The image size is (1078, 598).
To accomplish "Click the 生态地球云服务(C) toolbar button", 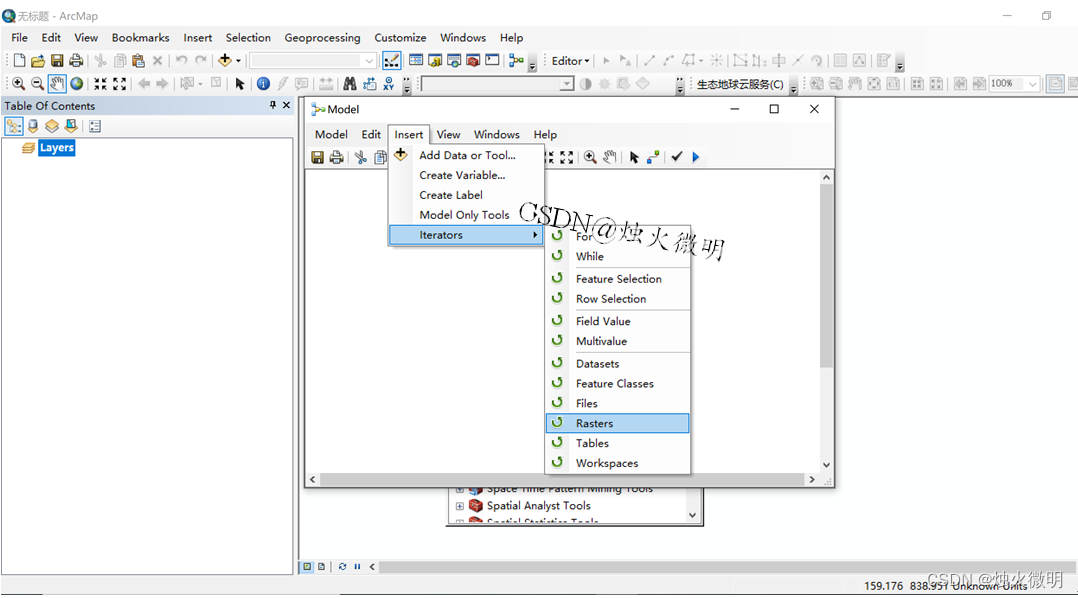I will pyautogui.click(x=740, y=85).
